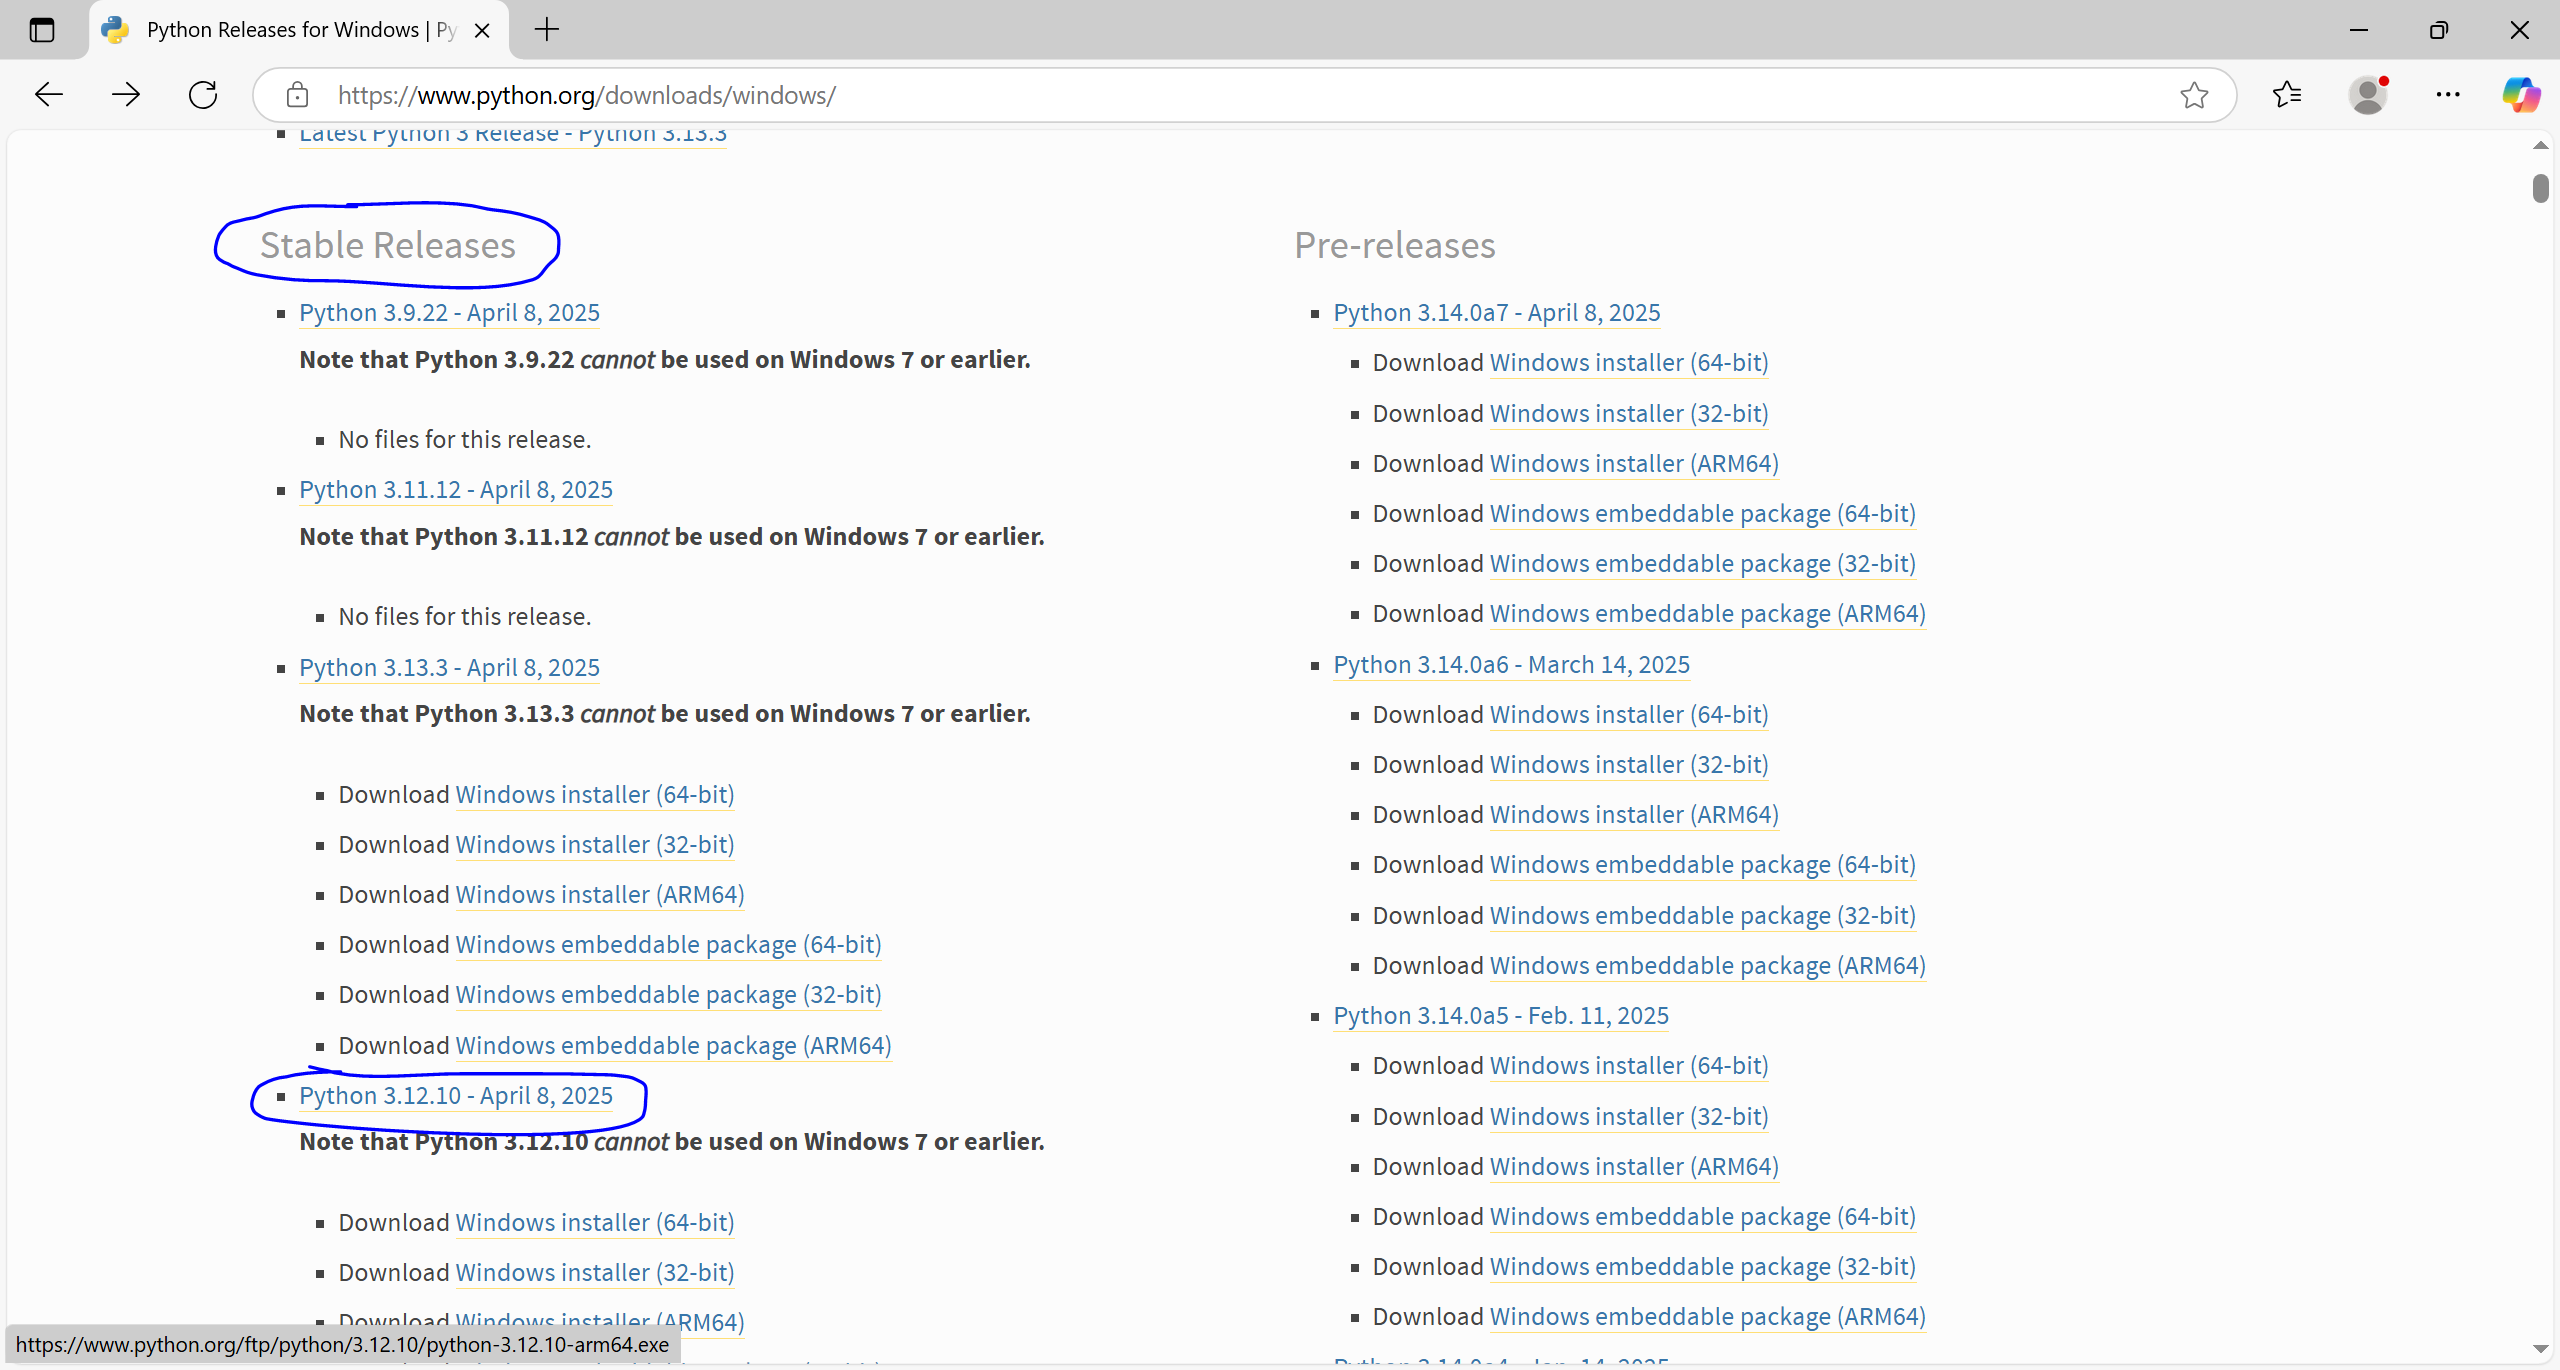Go forward with the forward arrow
Viewport: 2560px width, 1370px height.
click(x=126, y=95)
